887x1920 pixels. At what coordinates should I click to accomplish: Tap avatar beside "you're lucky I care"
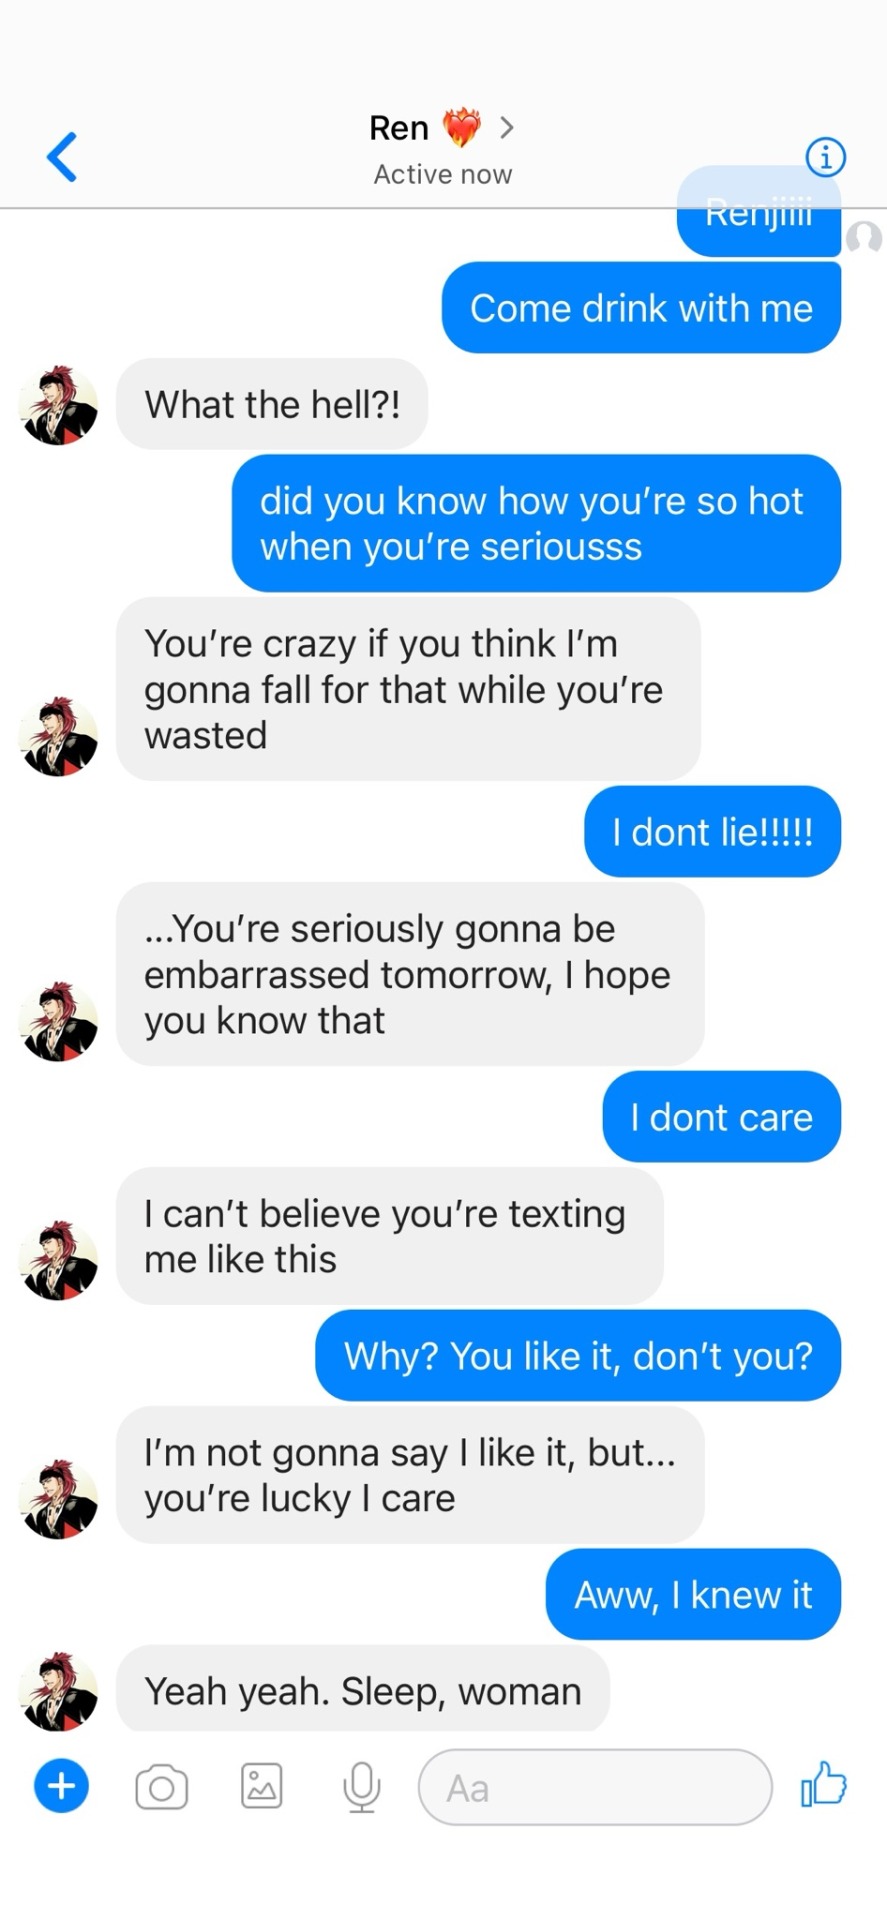(x=59, y=1499)
